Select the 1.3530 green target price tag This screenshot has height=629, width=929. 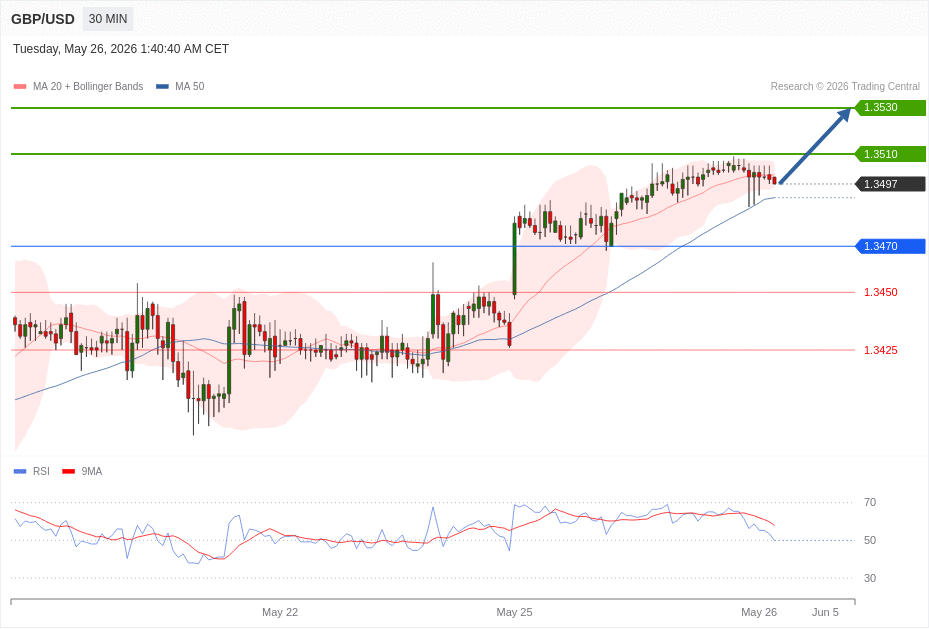coord(890,107)
